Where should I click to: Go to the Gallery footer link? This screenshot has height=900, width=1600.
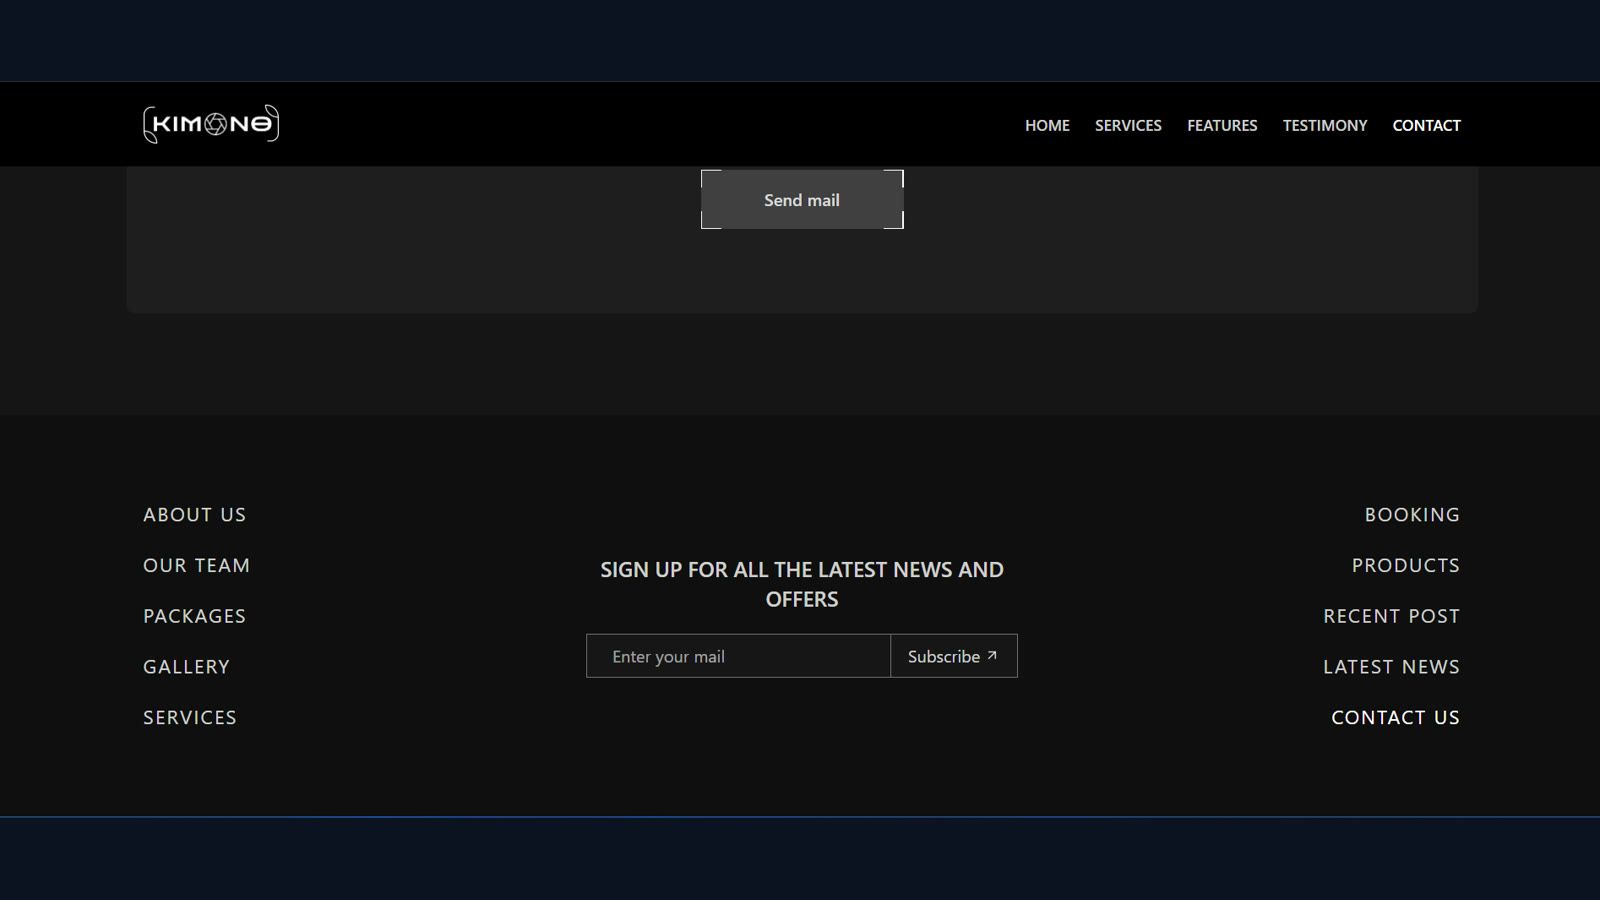tap(186, 667)
